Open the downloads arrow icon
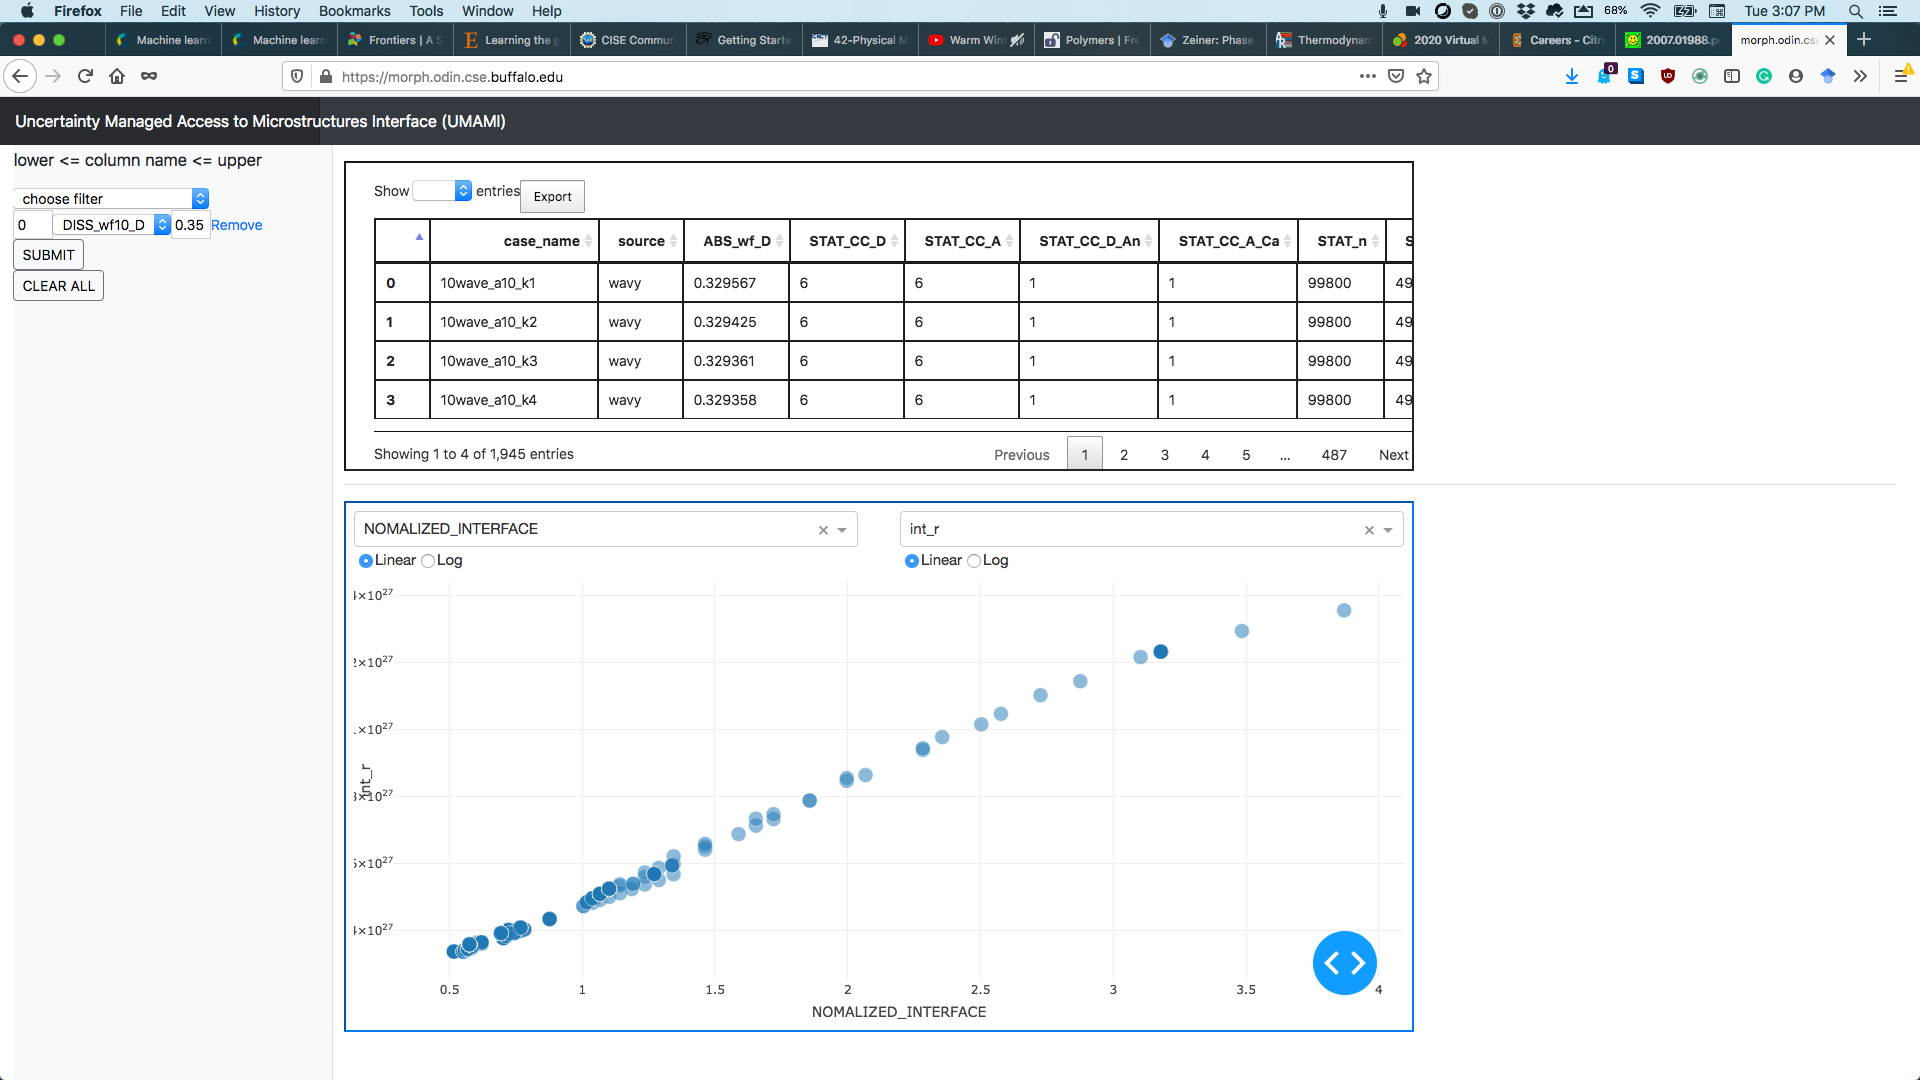The height and width of the screenshot is (1080, 1920). point(1571,76)
